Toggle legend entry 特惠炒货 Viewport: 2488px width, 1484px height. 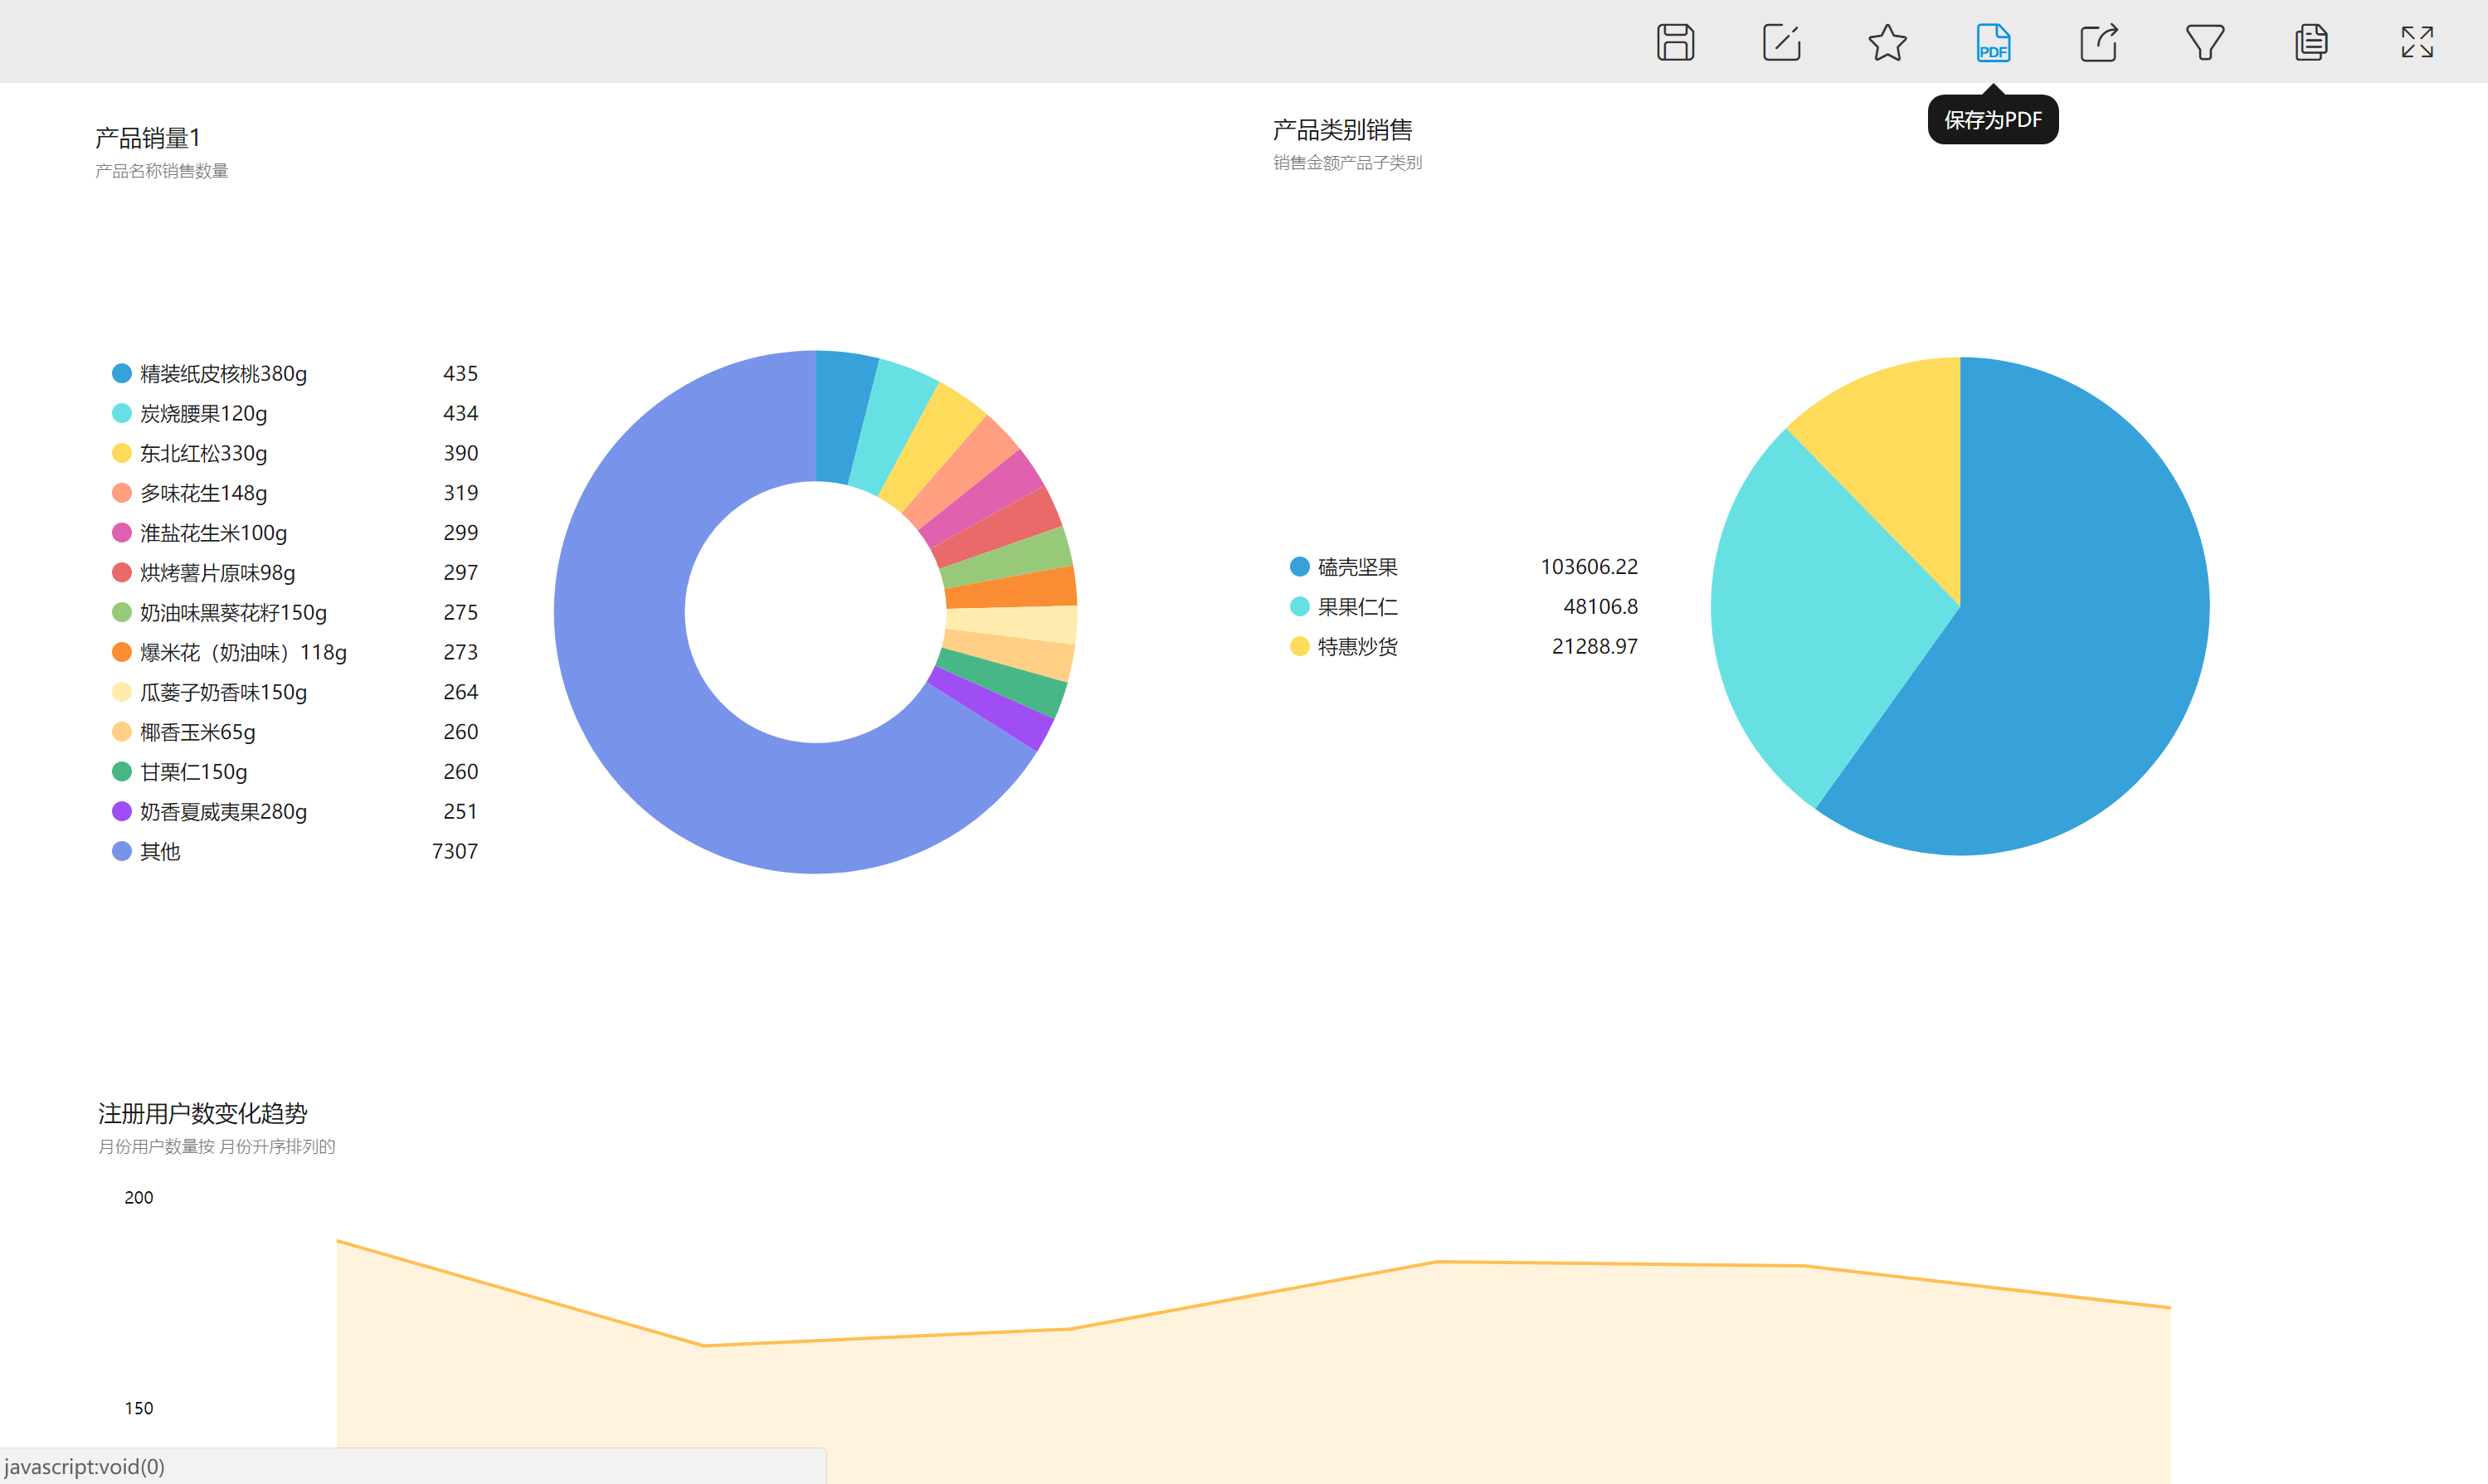point(1356,647)
